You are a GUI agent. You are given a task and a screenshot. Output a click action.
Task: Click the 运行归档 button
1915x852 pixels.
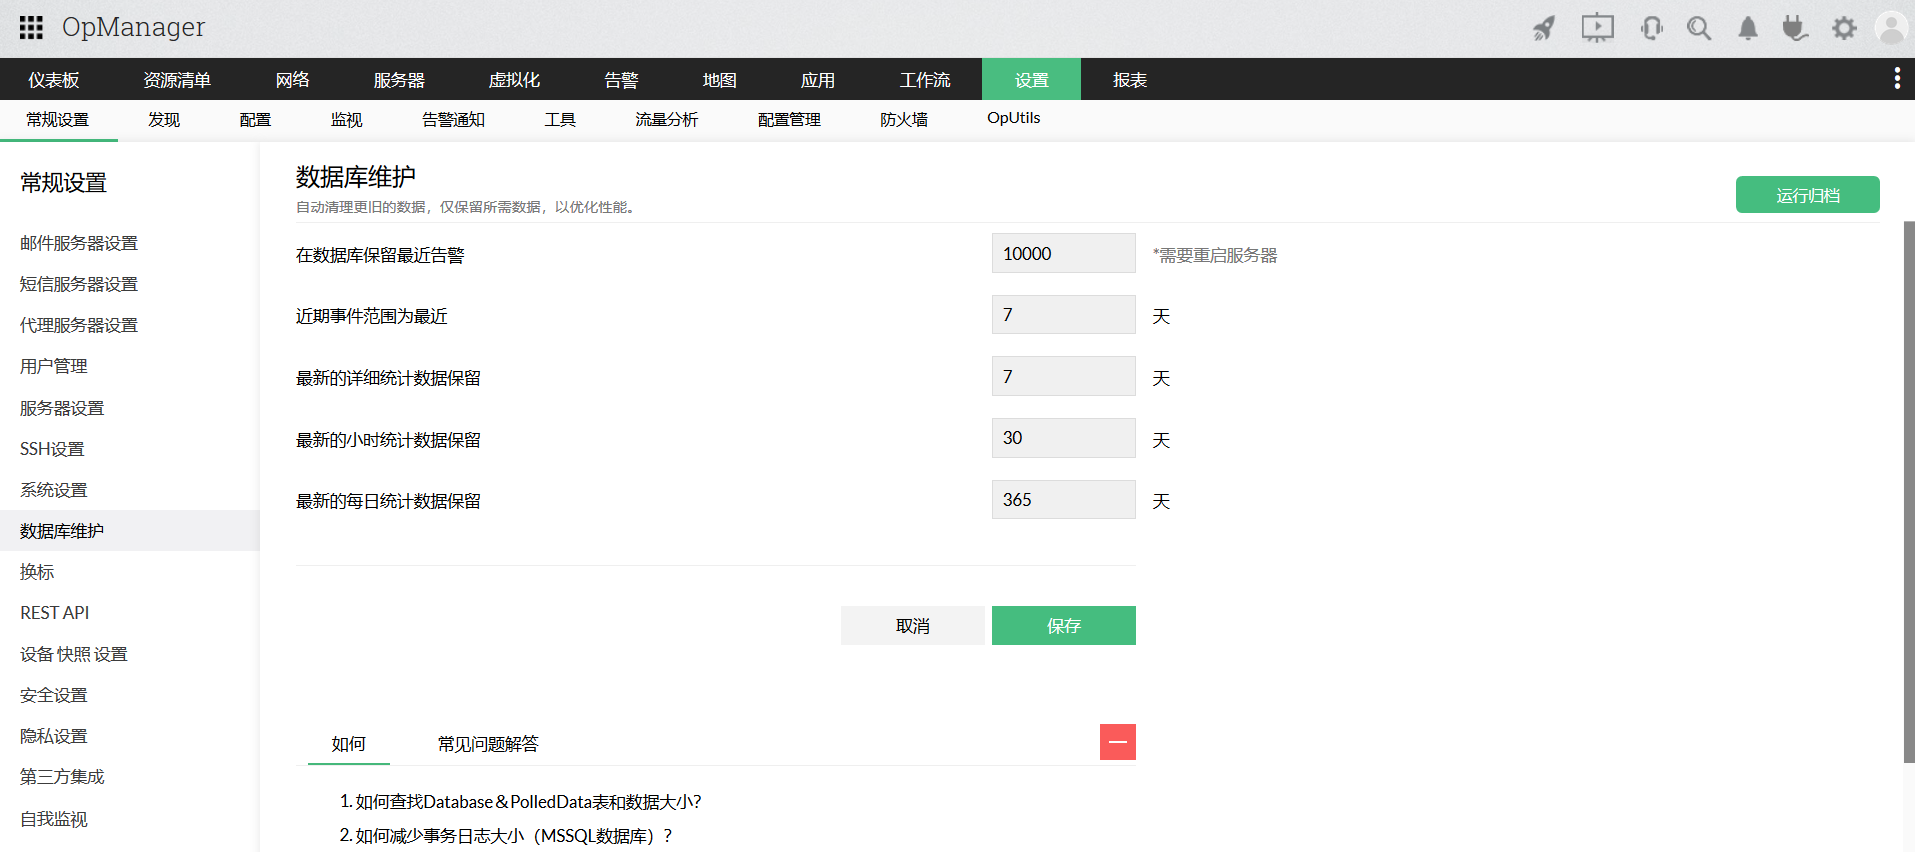pyautogui.click(x=1807, y=195)
